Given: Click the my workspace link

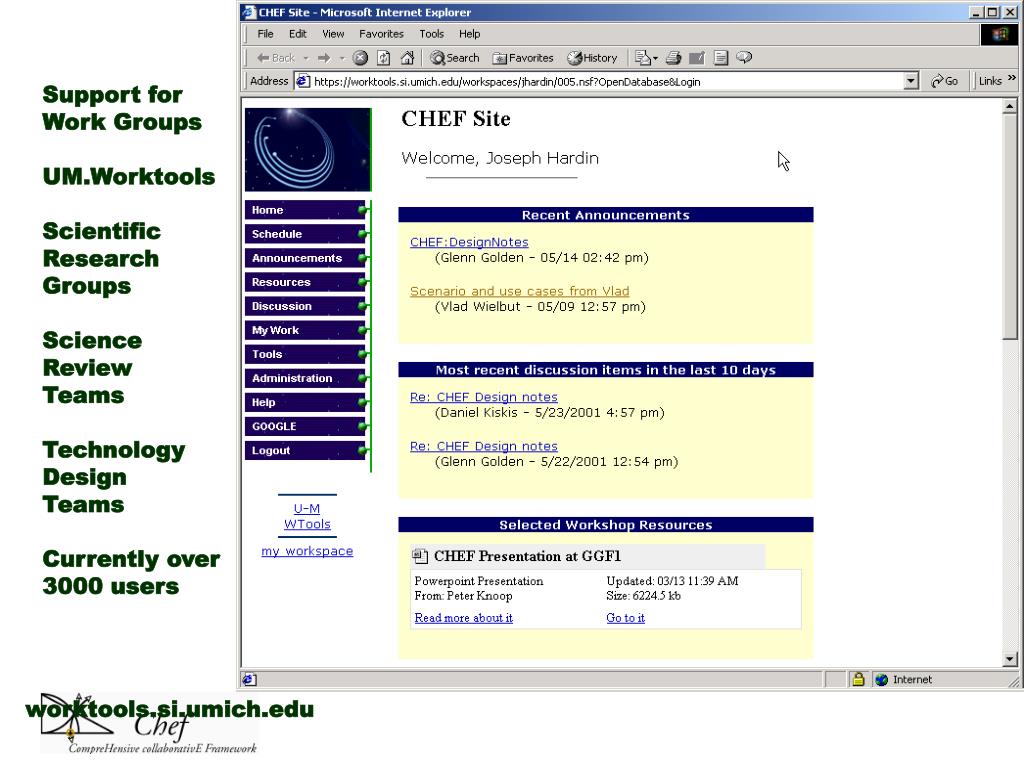Looking at the screenshot, I should (x=307, y=551).
